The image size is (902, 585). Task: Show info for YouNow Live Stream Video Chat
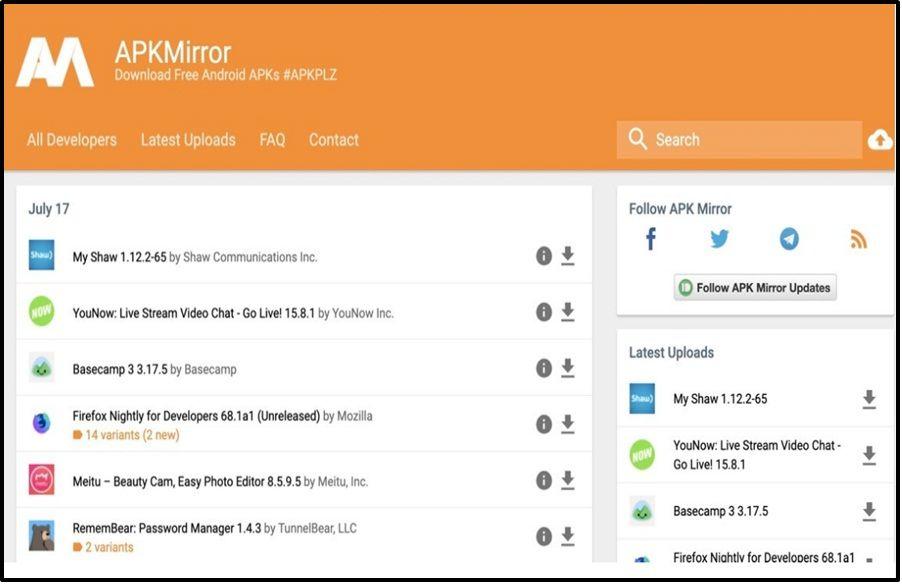click(x=544, y=312)
